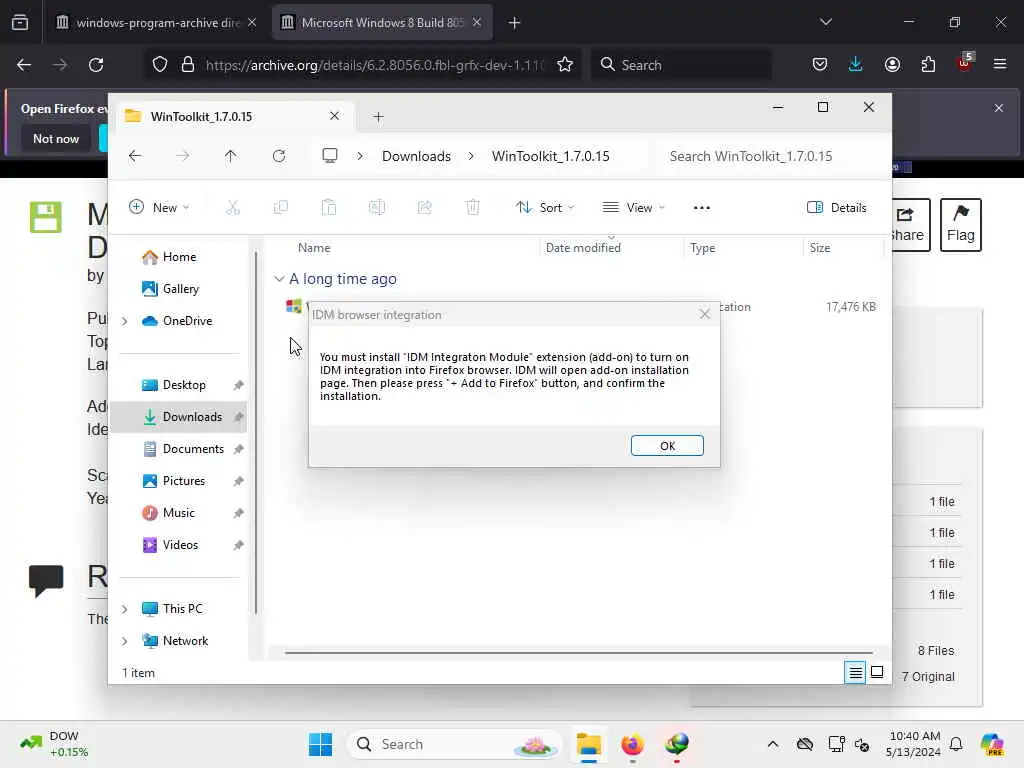Click Downloads in the Explorer breadcrumb
This screenshot has width=1024, height=768.
tap(416, 156)
